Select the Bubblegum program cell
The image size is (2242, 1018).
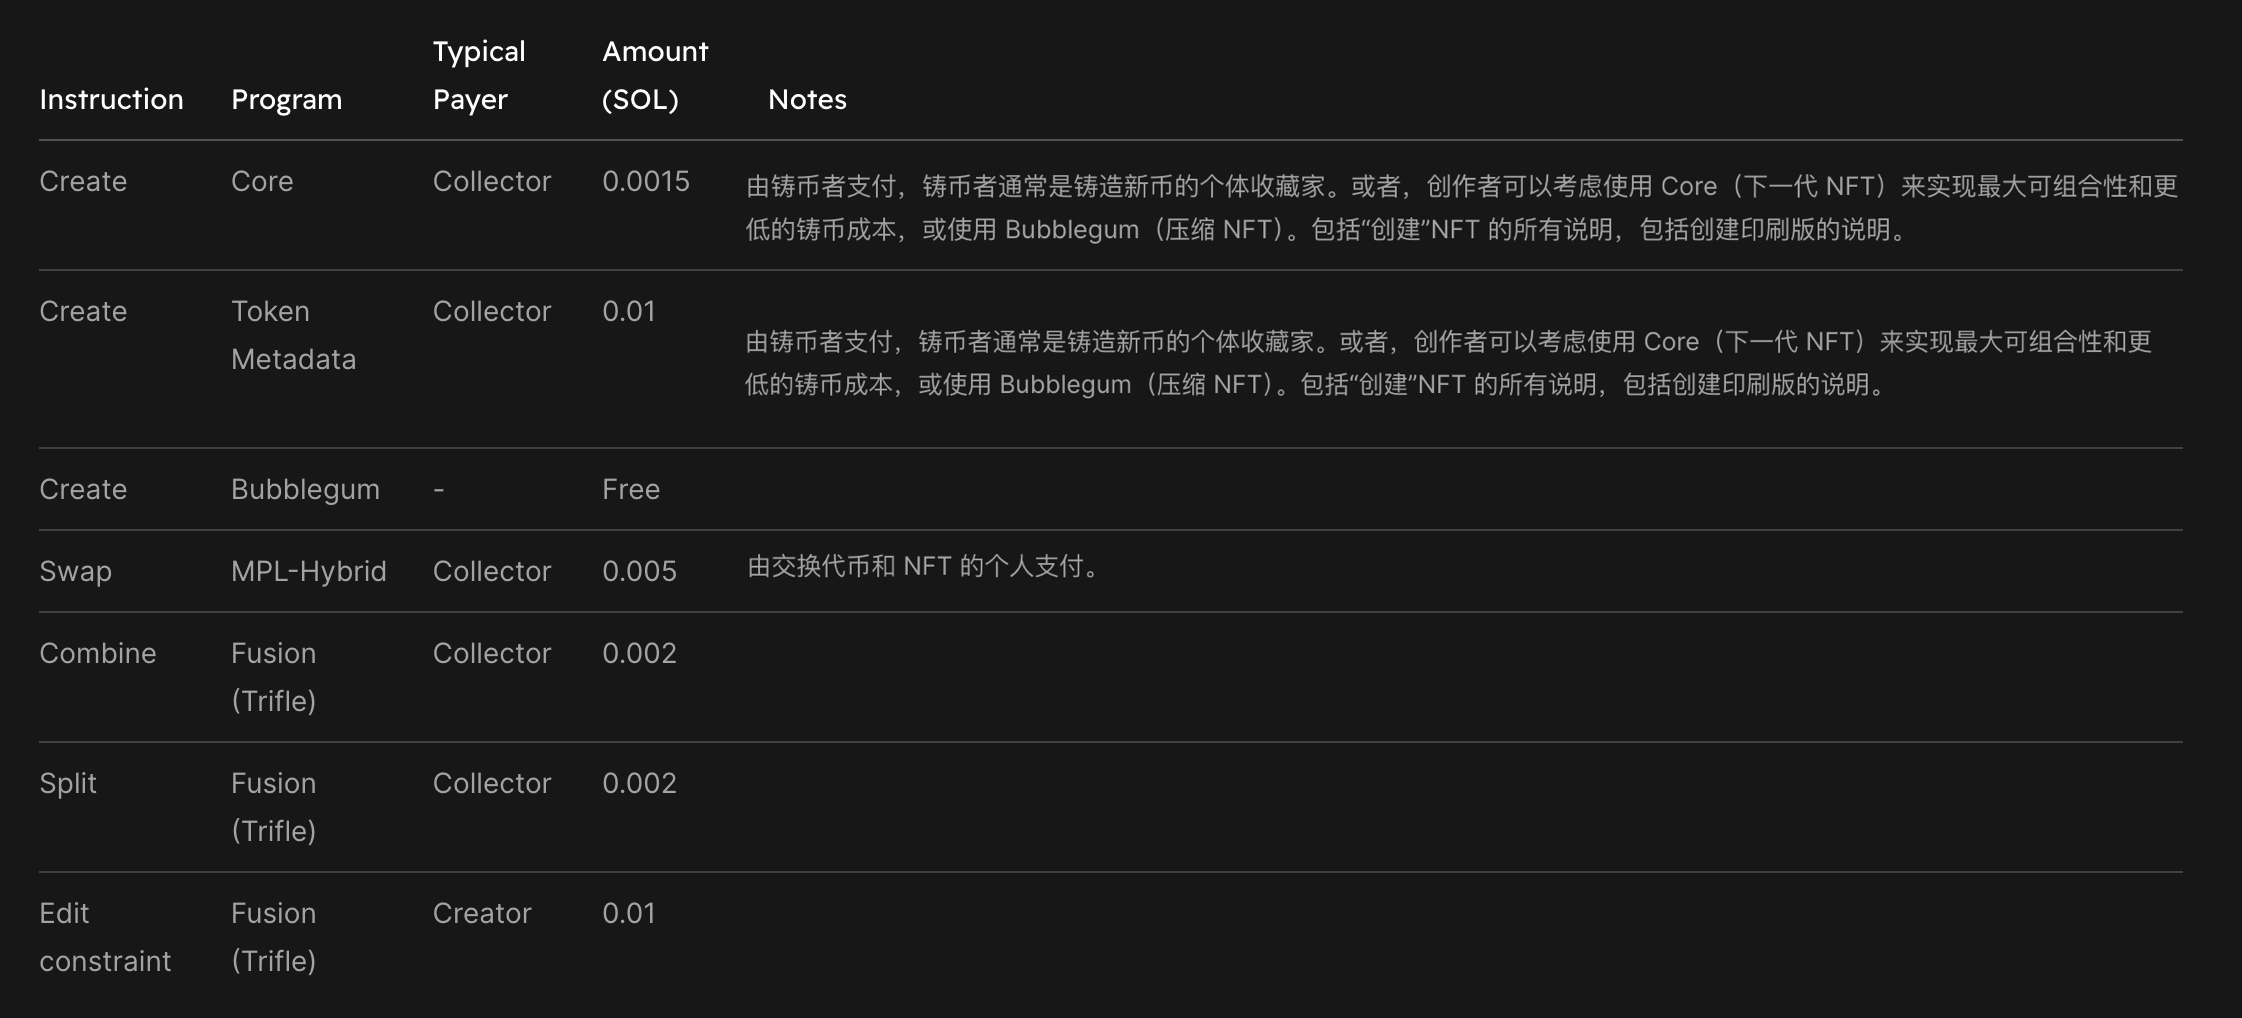pyautogui.click(x=305, y=489)
